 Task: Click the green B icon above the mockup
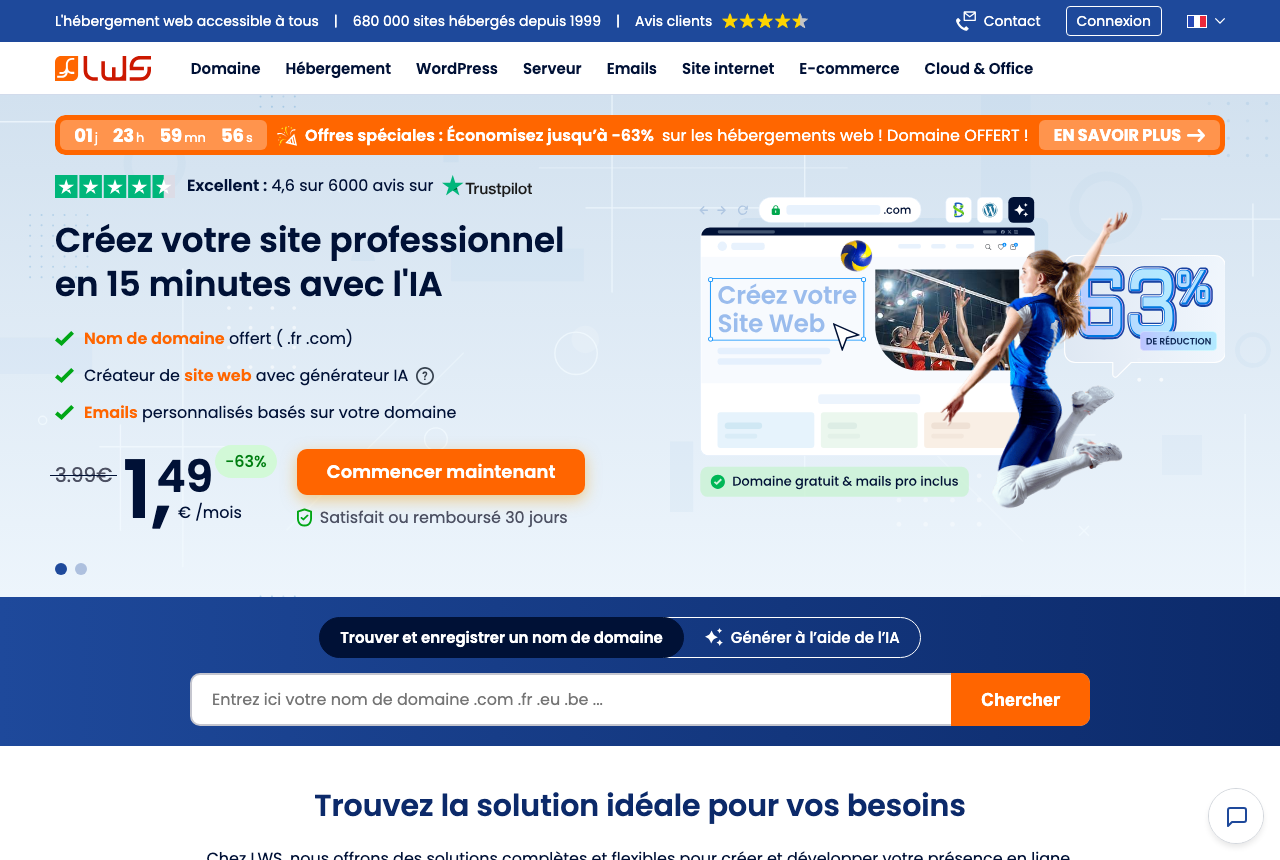click(x=958, y=210)
